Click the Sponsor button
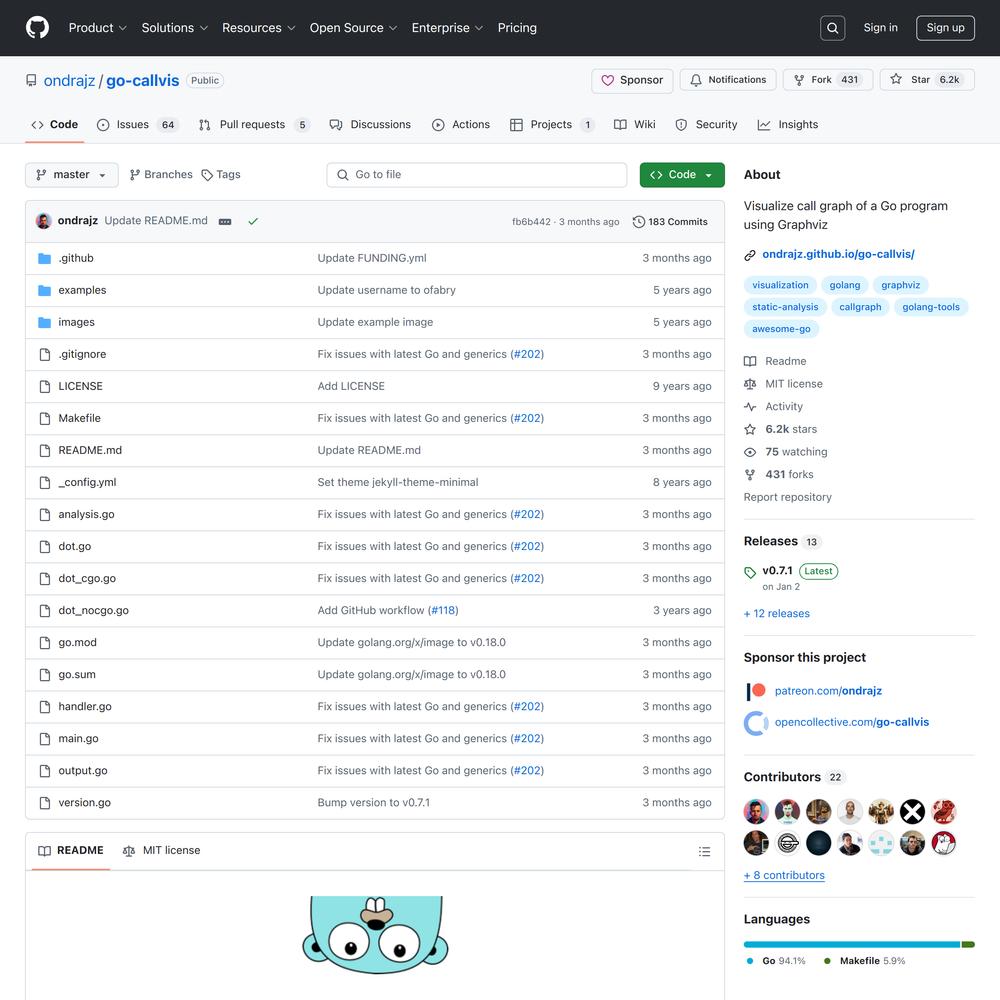This screenshot has height=1000, width=1000. point(632,80)
